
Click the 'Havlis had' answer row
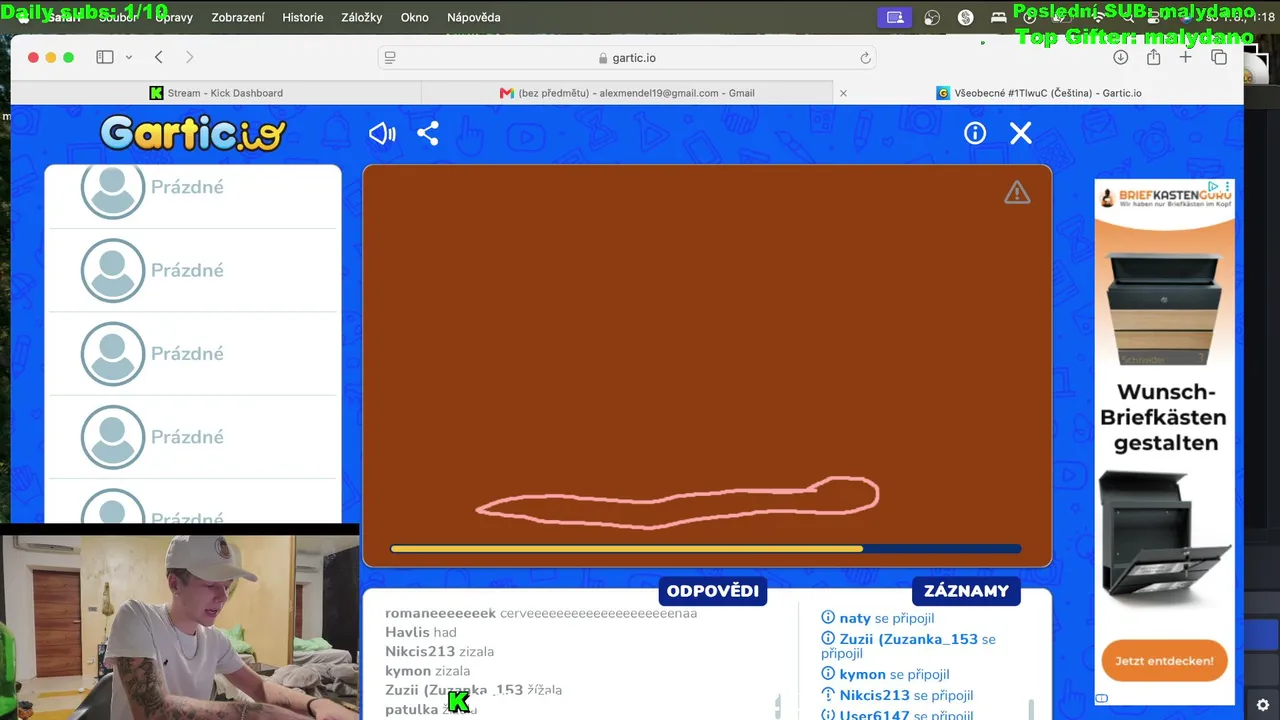(421, 632)
